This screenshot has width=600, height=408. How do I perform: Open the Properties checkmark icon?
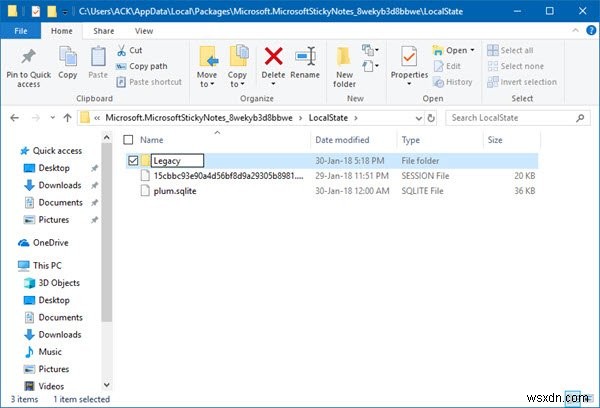click(409, 57)
